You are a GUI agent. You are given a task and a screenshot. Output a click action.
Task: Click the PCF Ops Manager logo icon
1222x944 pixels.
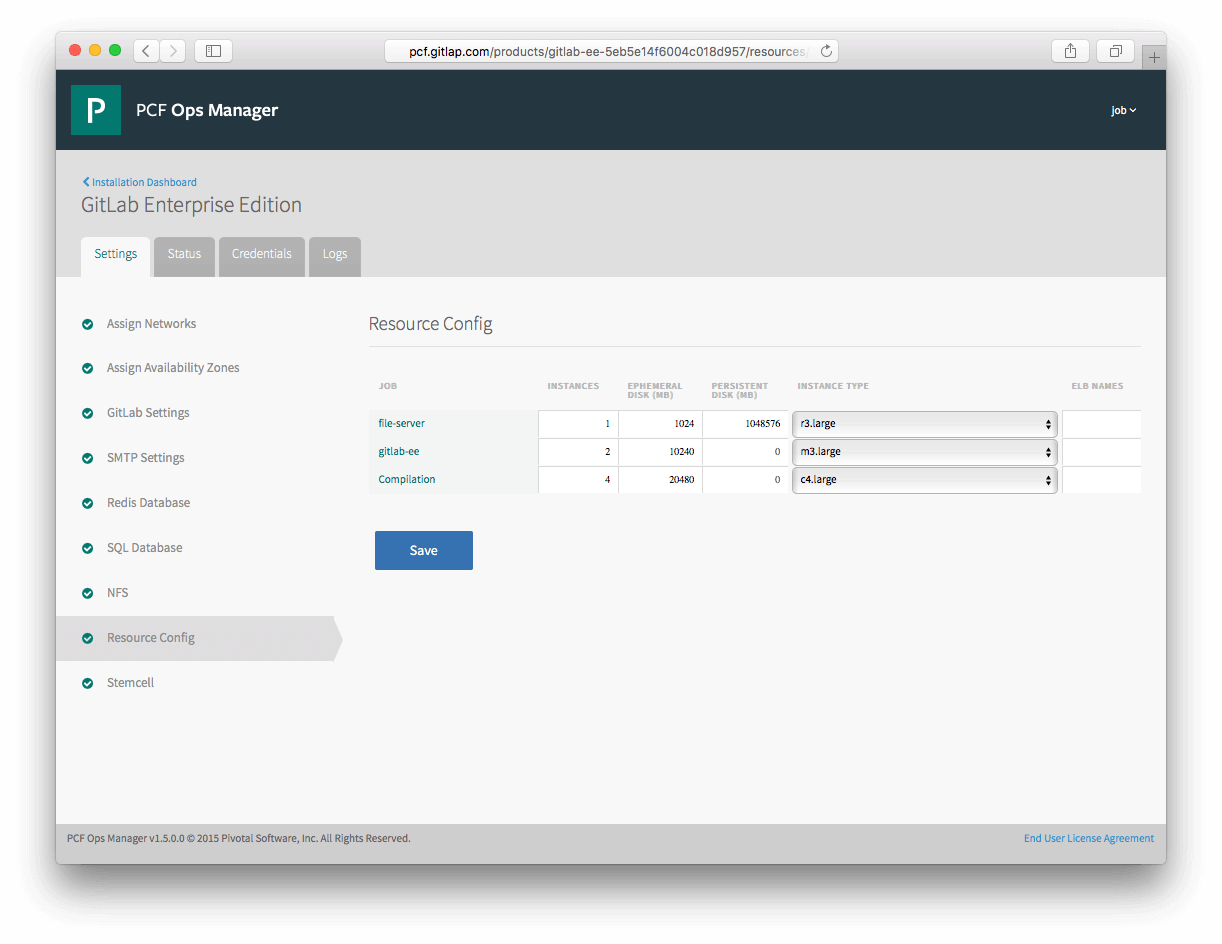pos(96,110)
